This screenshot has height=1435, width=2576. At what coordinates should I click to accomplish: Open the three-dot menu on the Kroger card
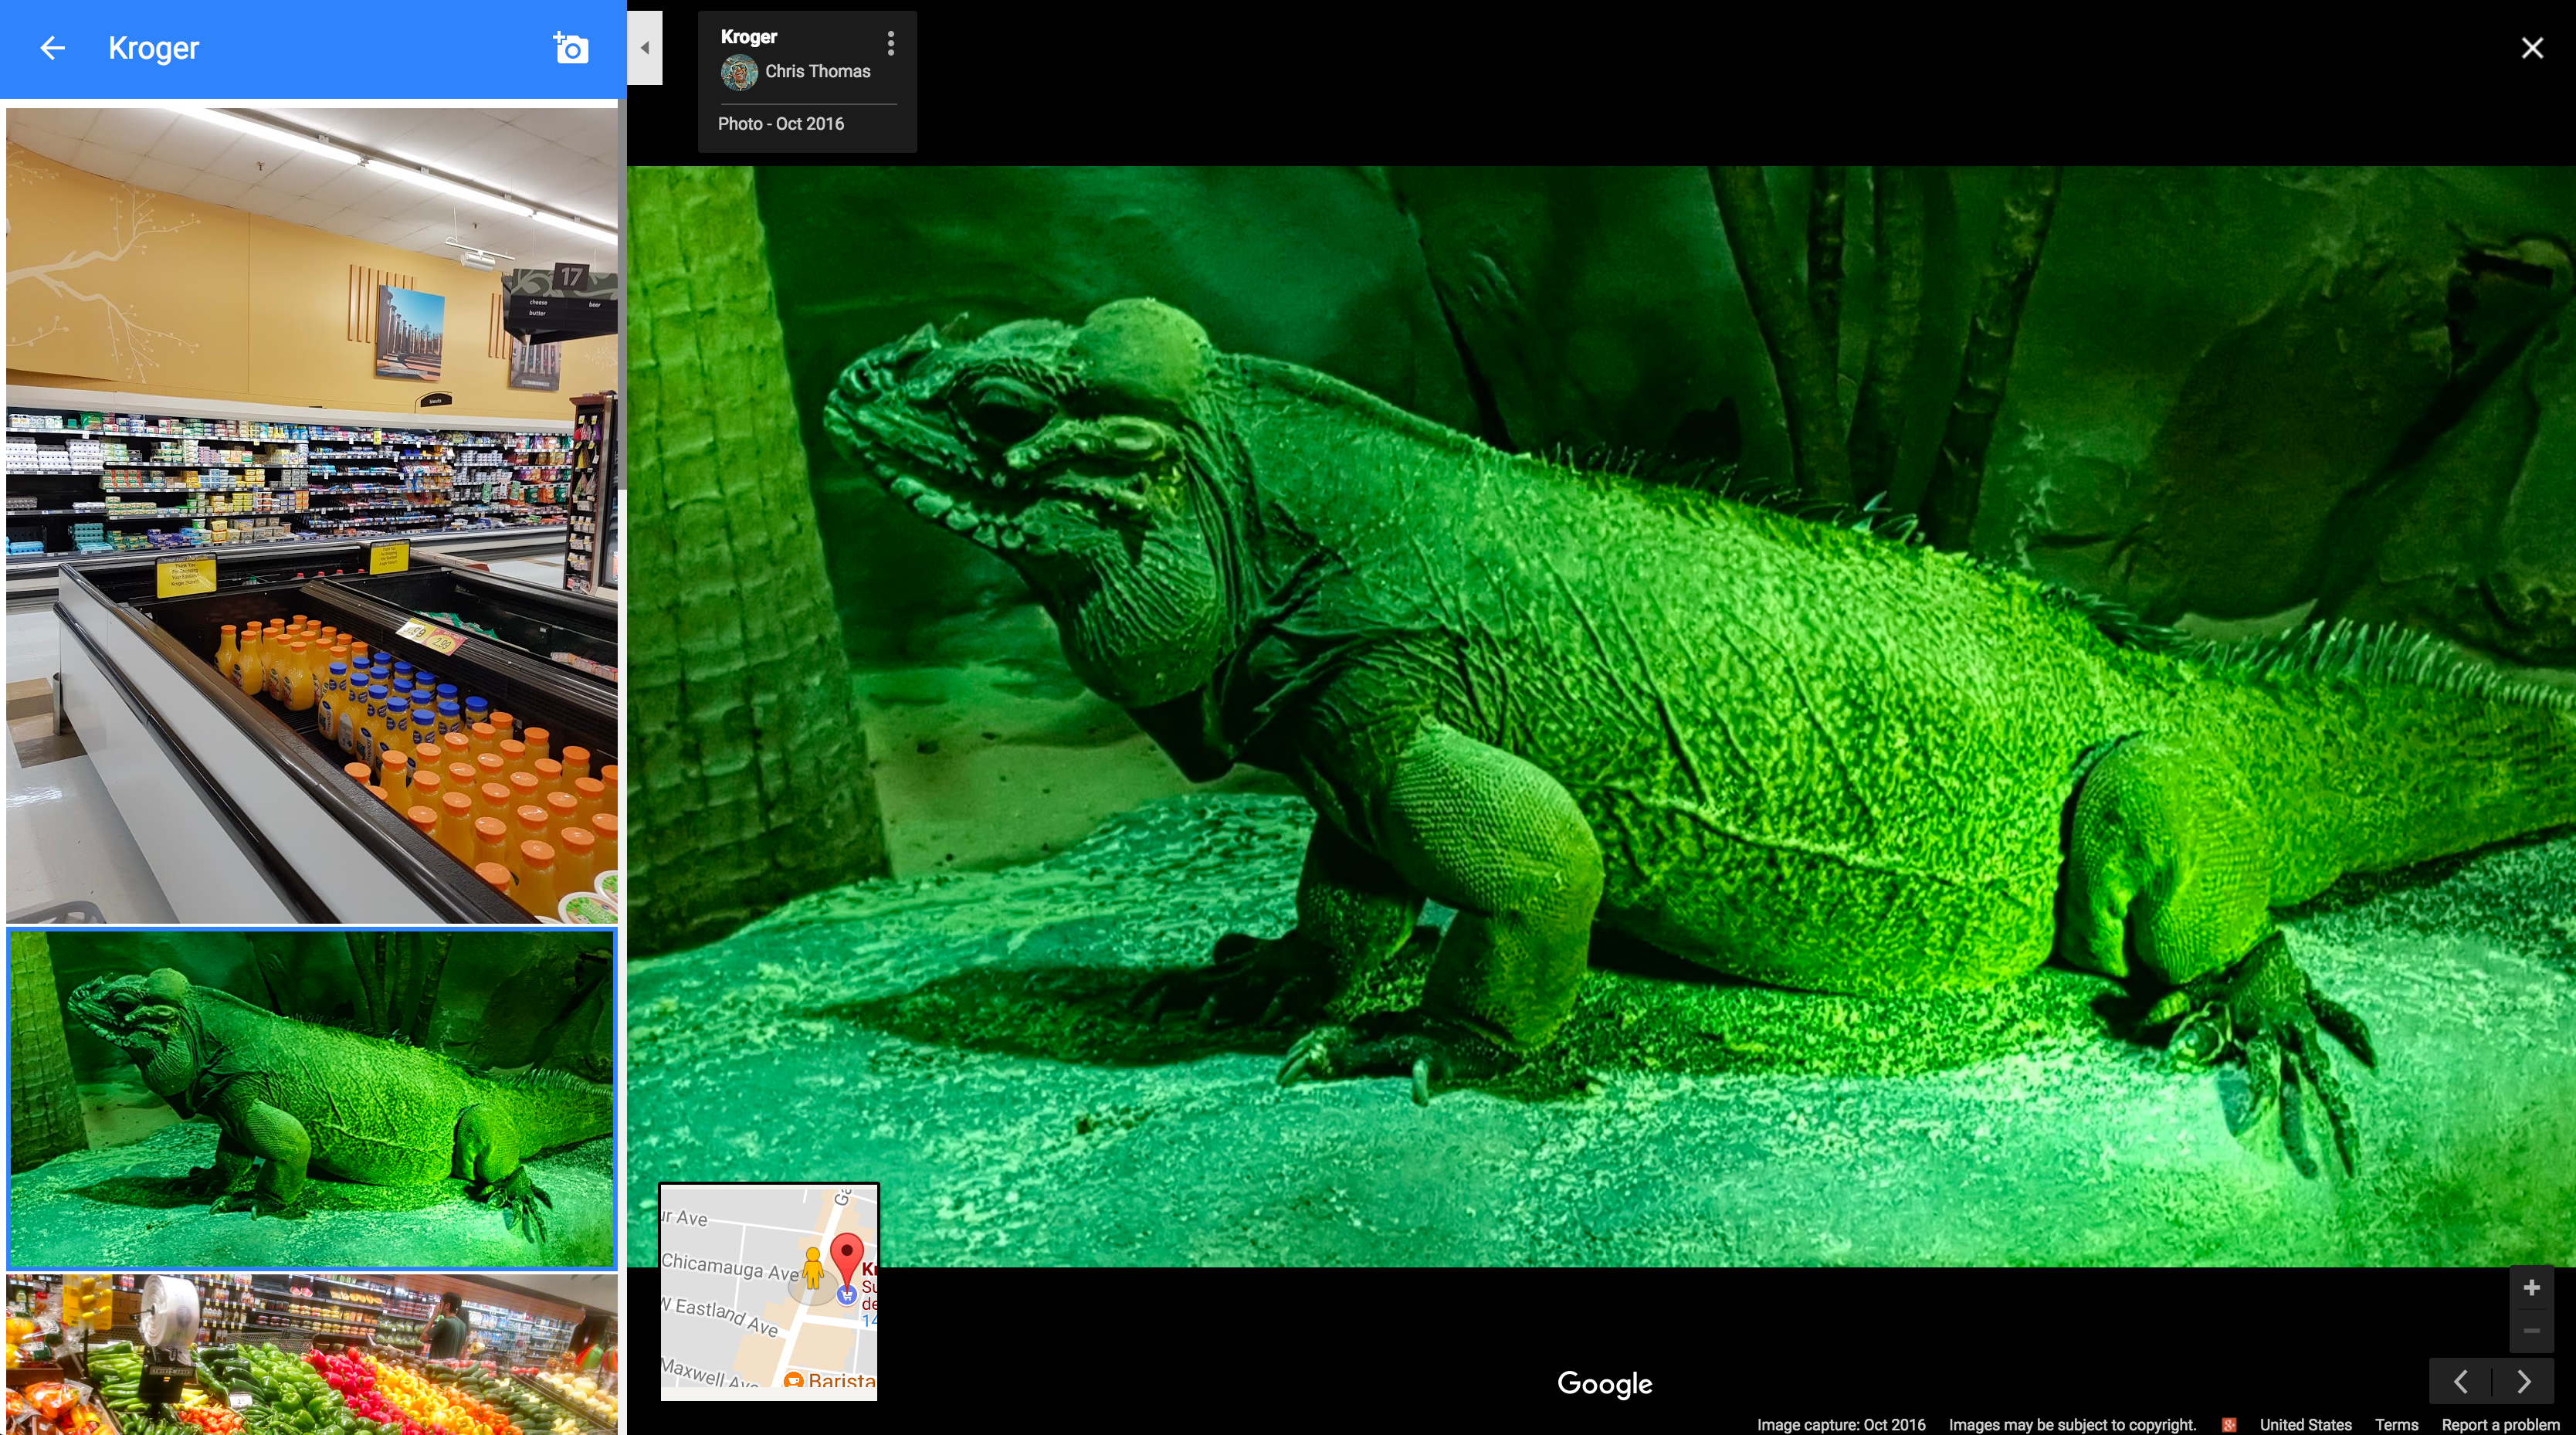(890, 43)
